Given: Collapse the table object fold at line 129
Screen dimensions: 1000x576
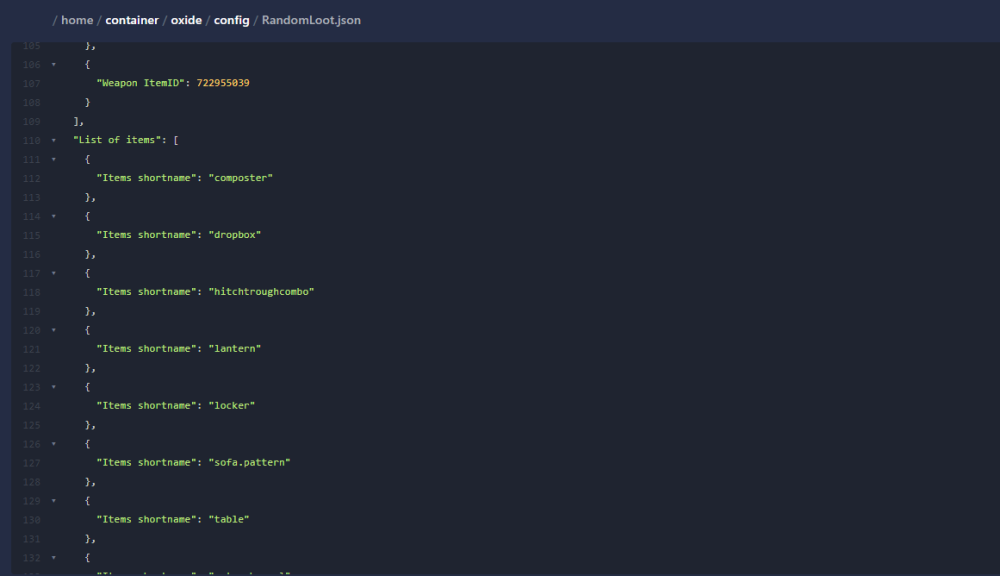Looking at the screenshot, I should coord(52,500).
